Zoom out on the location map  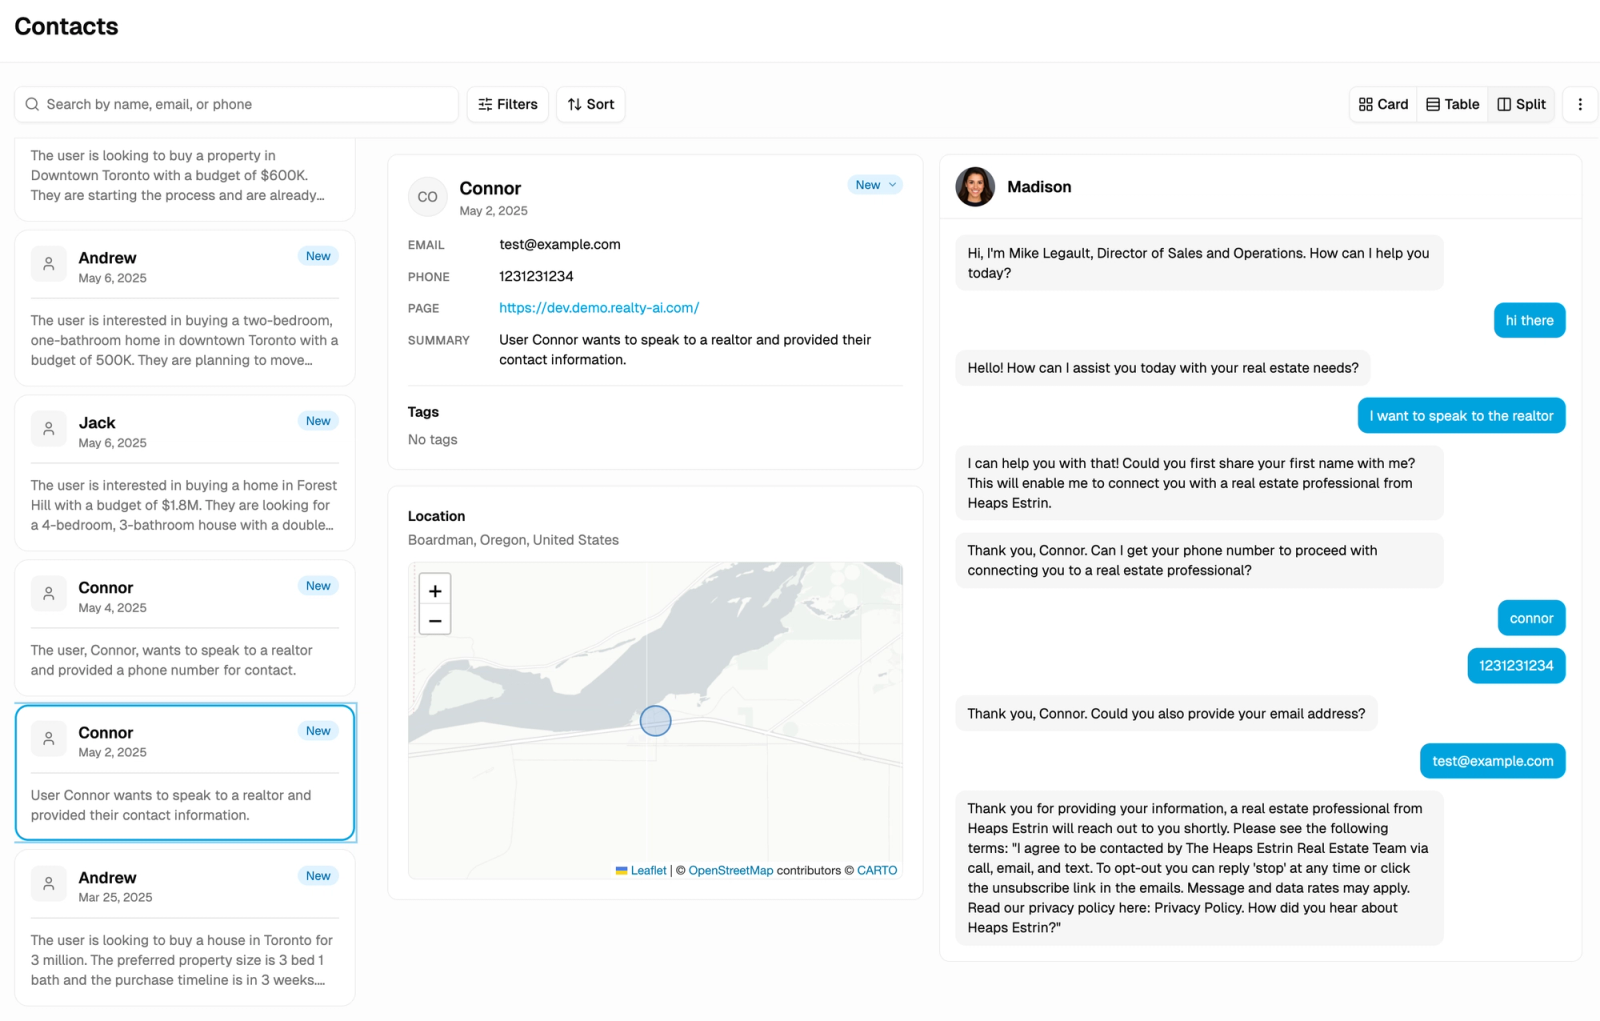(x=435, y=620)
